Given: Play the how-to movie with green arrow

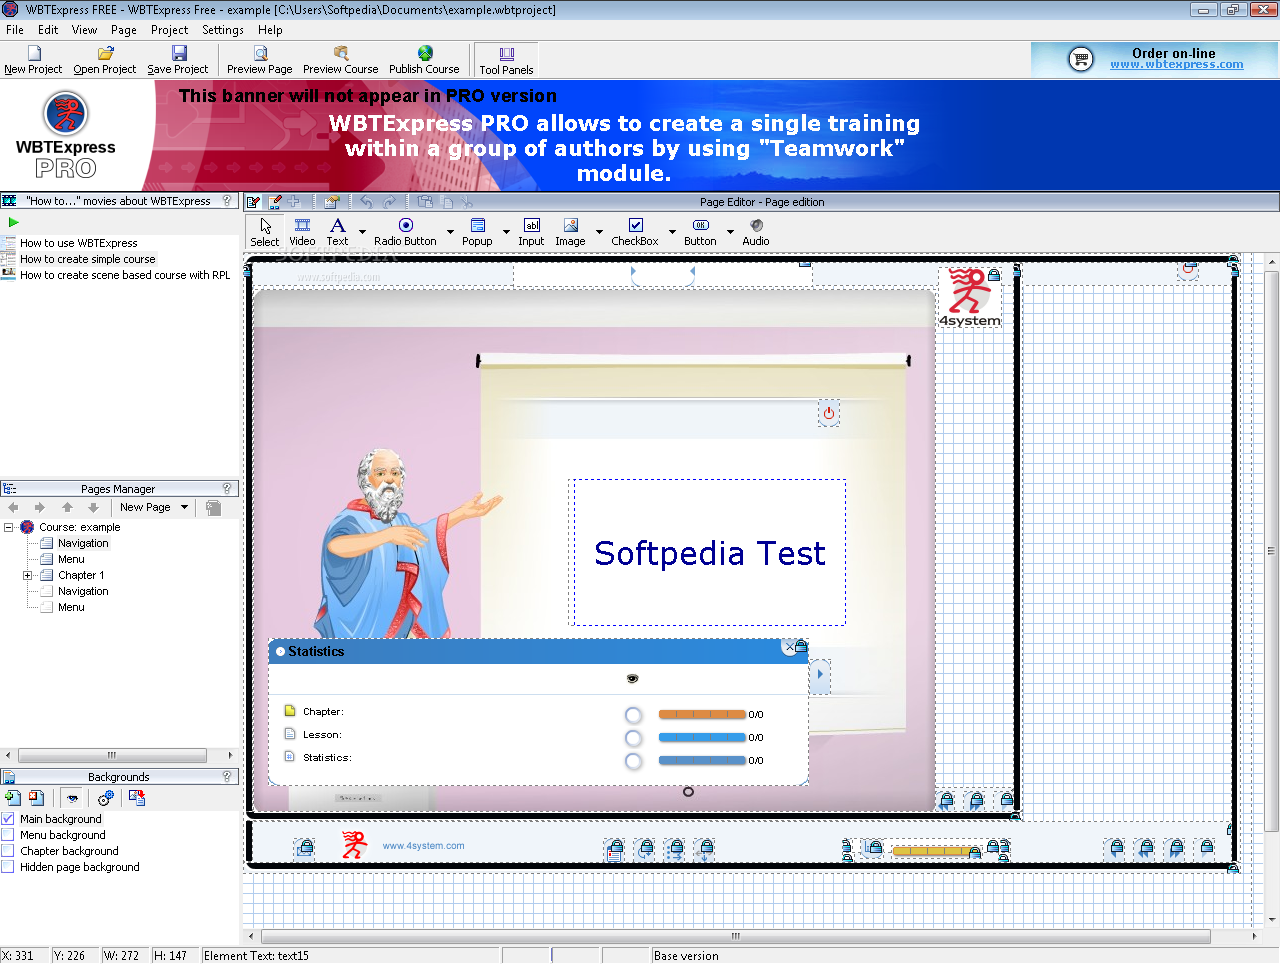Looking at the screenshot, I should pyautogui.click(x=13, y=222).
